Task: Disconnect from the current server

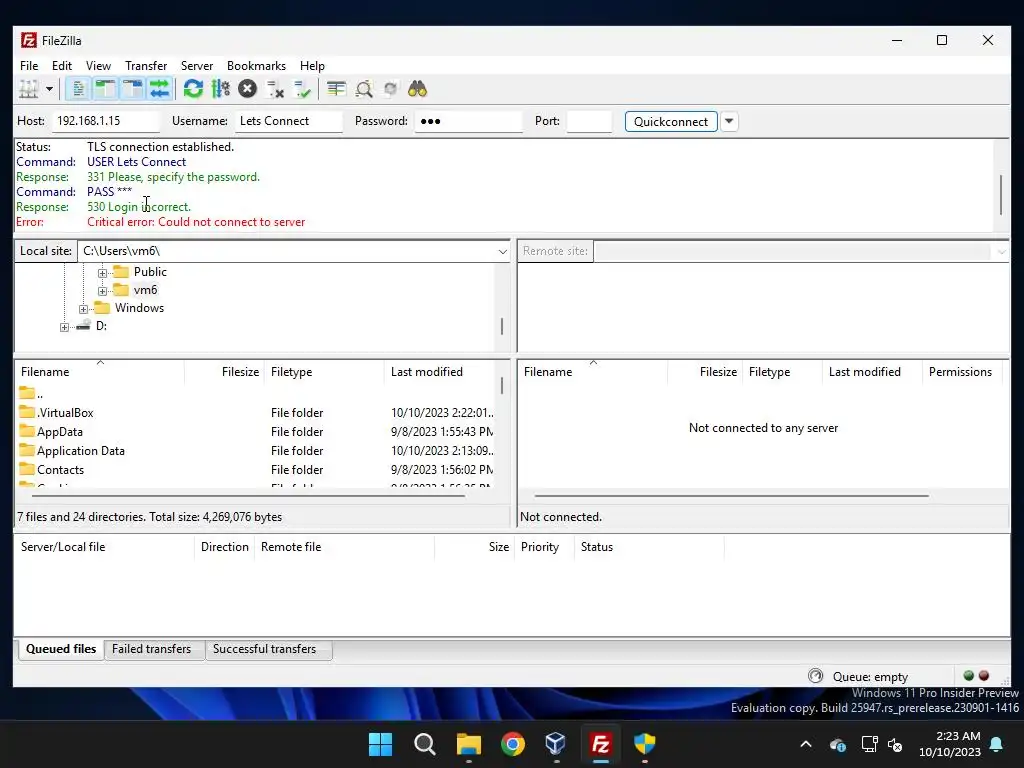Action: [275, 89]
